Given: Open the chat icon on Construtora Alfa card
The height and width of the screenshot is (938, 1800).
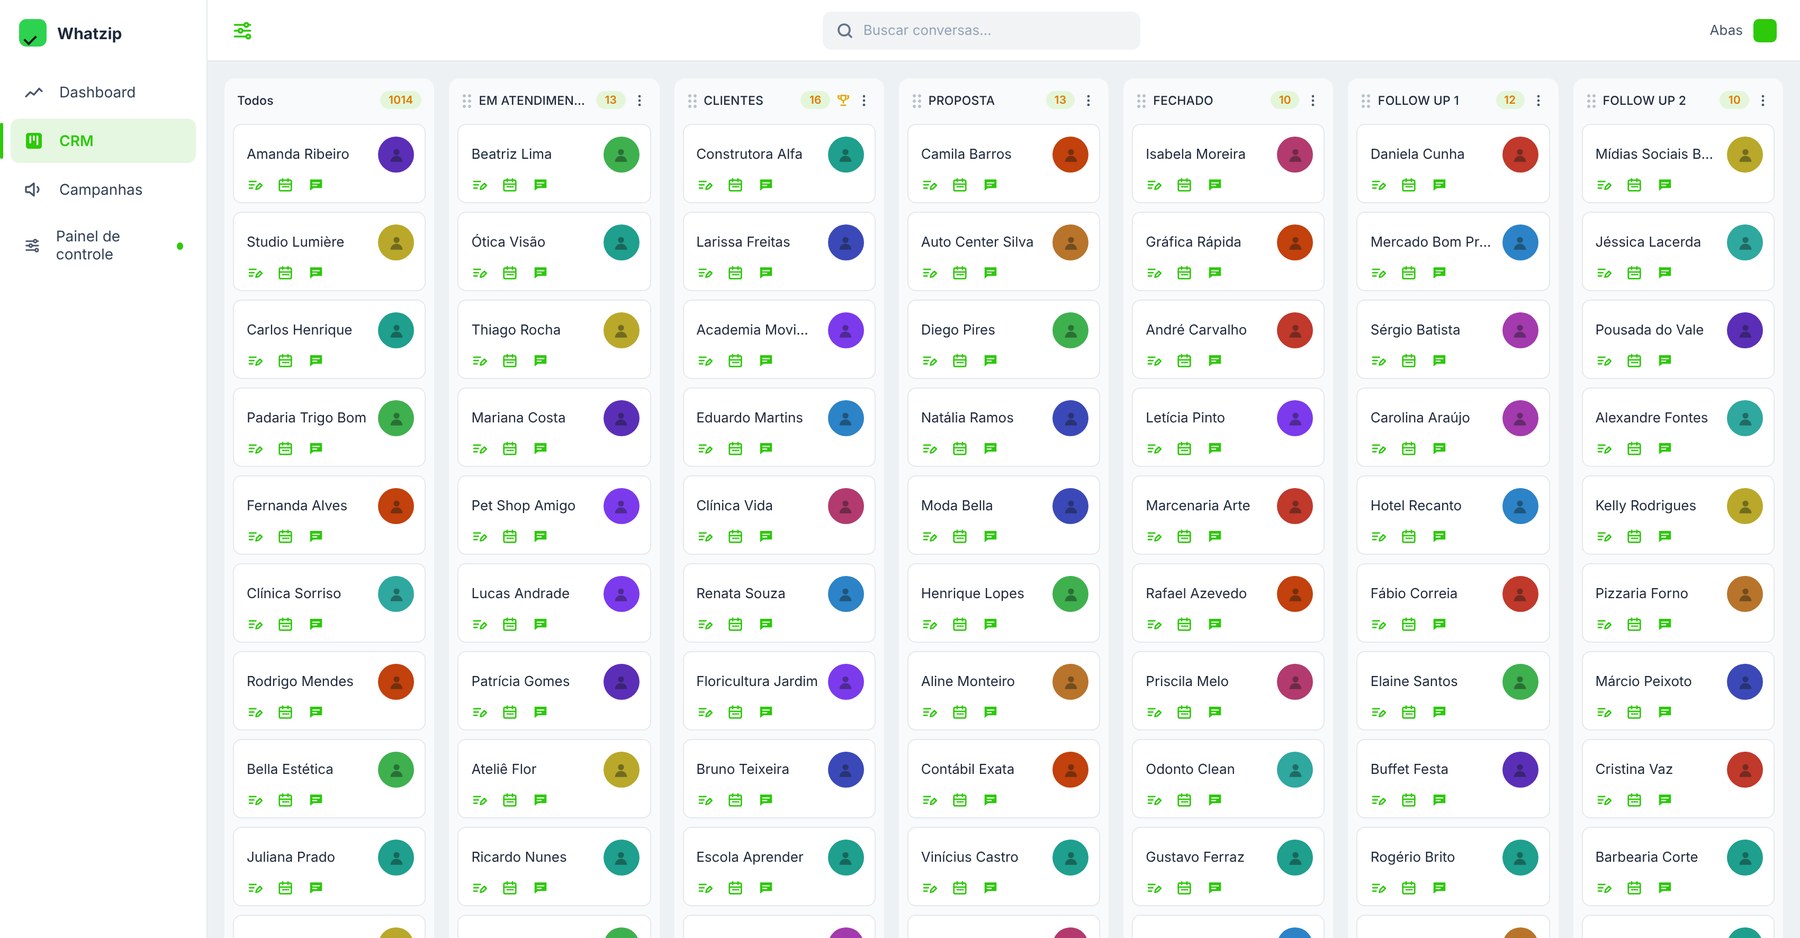Looking at the screenshot, I should pyautogui.click(x=766, y=185).
